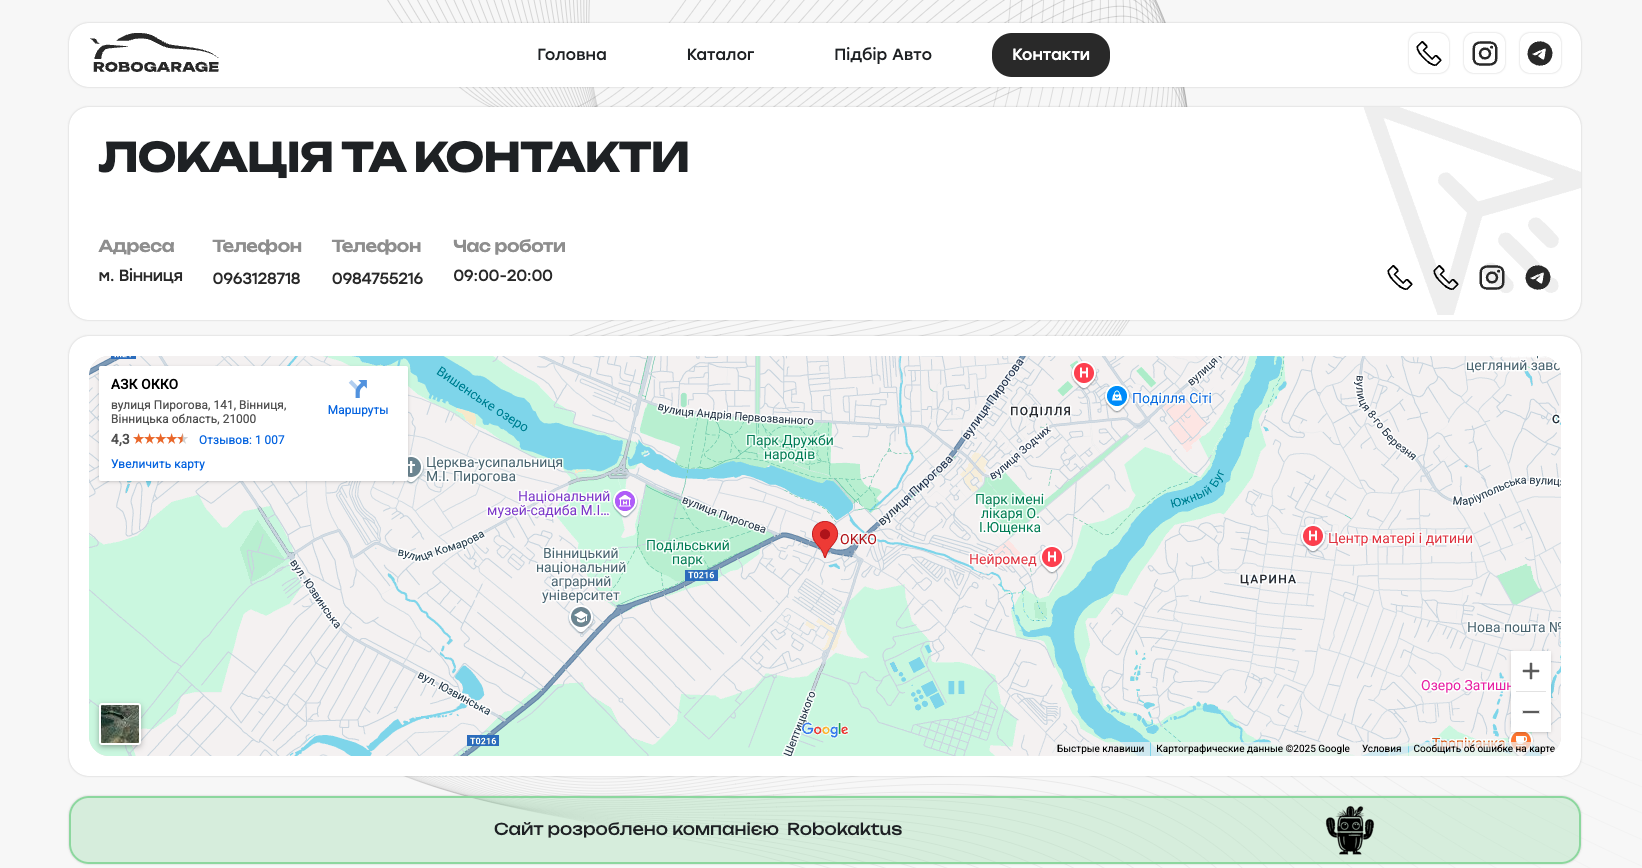Viewport: 1642px width, 868px height.
Task: Select the Контакти tab
Action: [1050, 55]
